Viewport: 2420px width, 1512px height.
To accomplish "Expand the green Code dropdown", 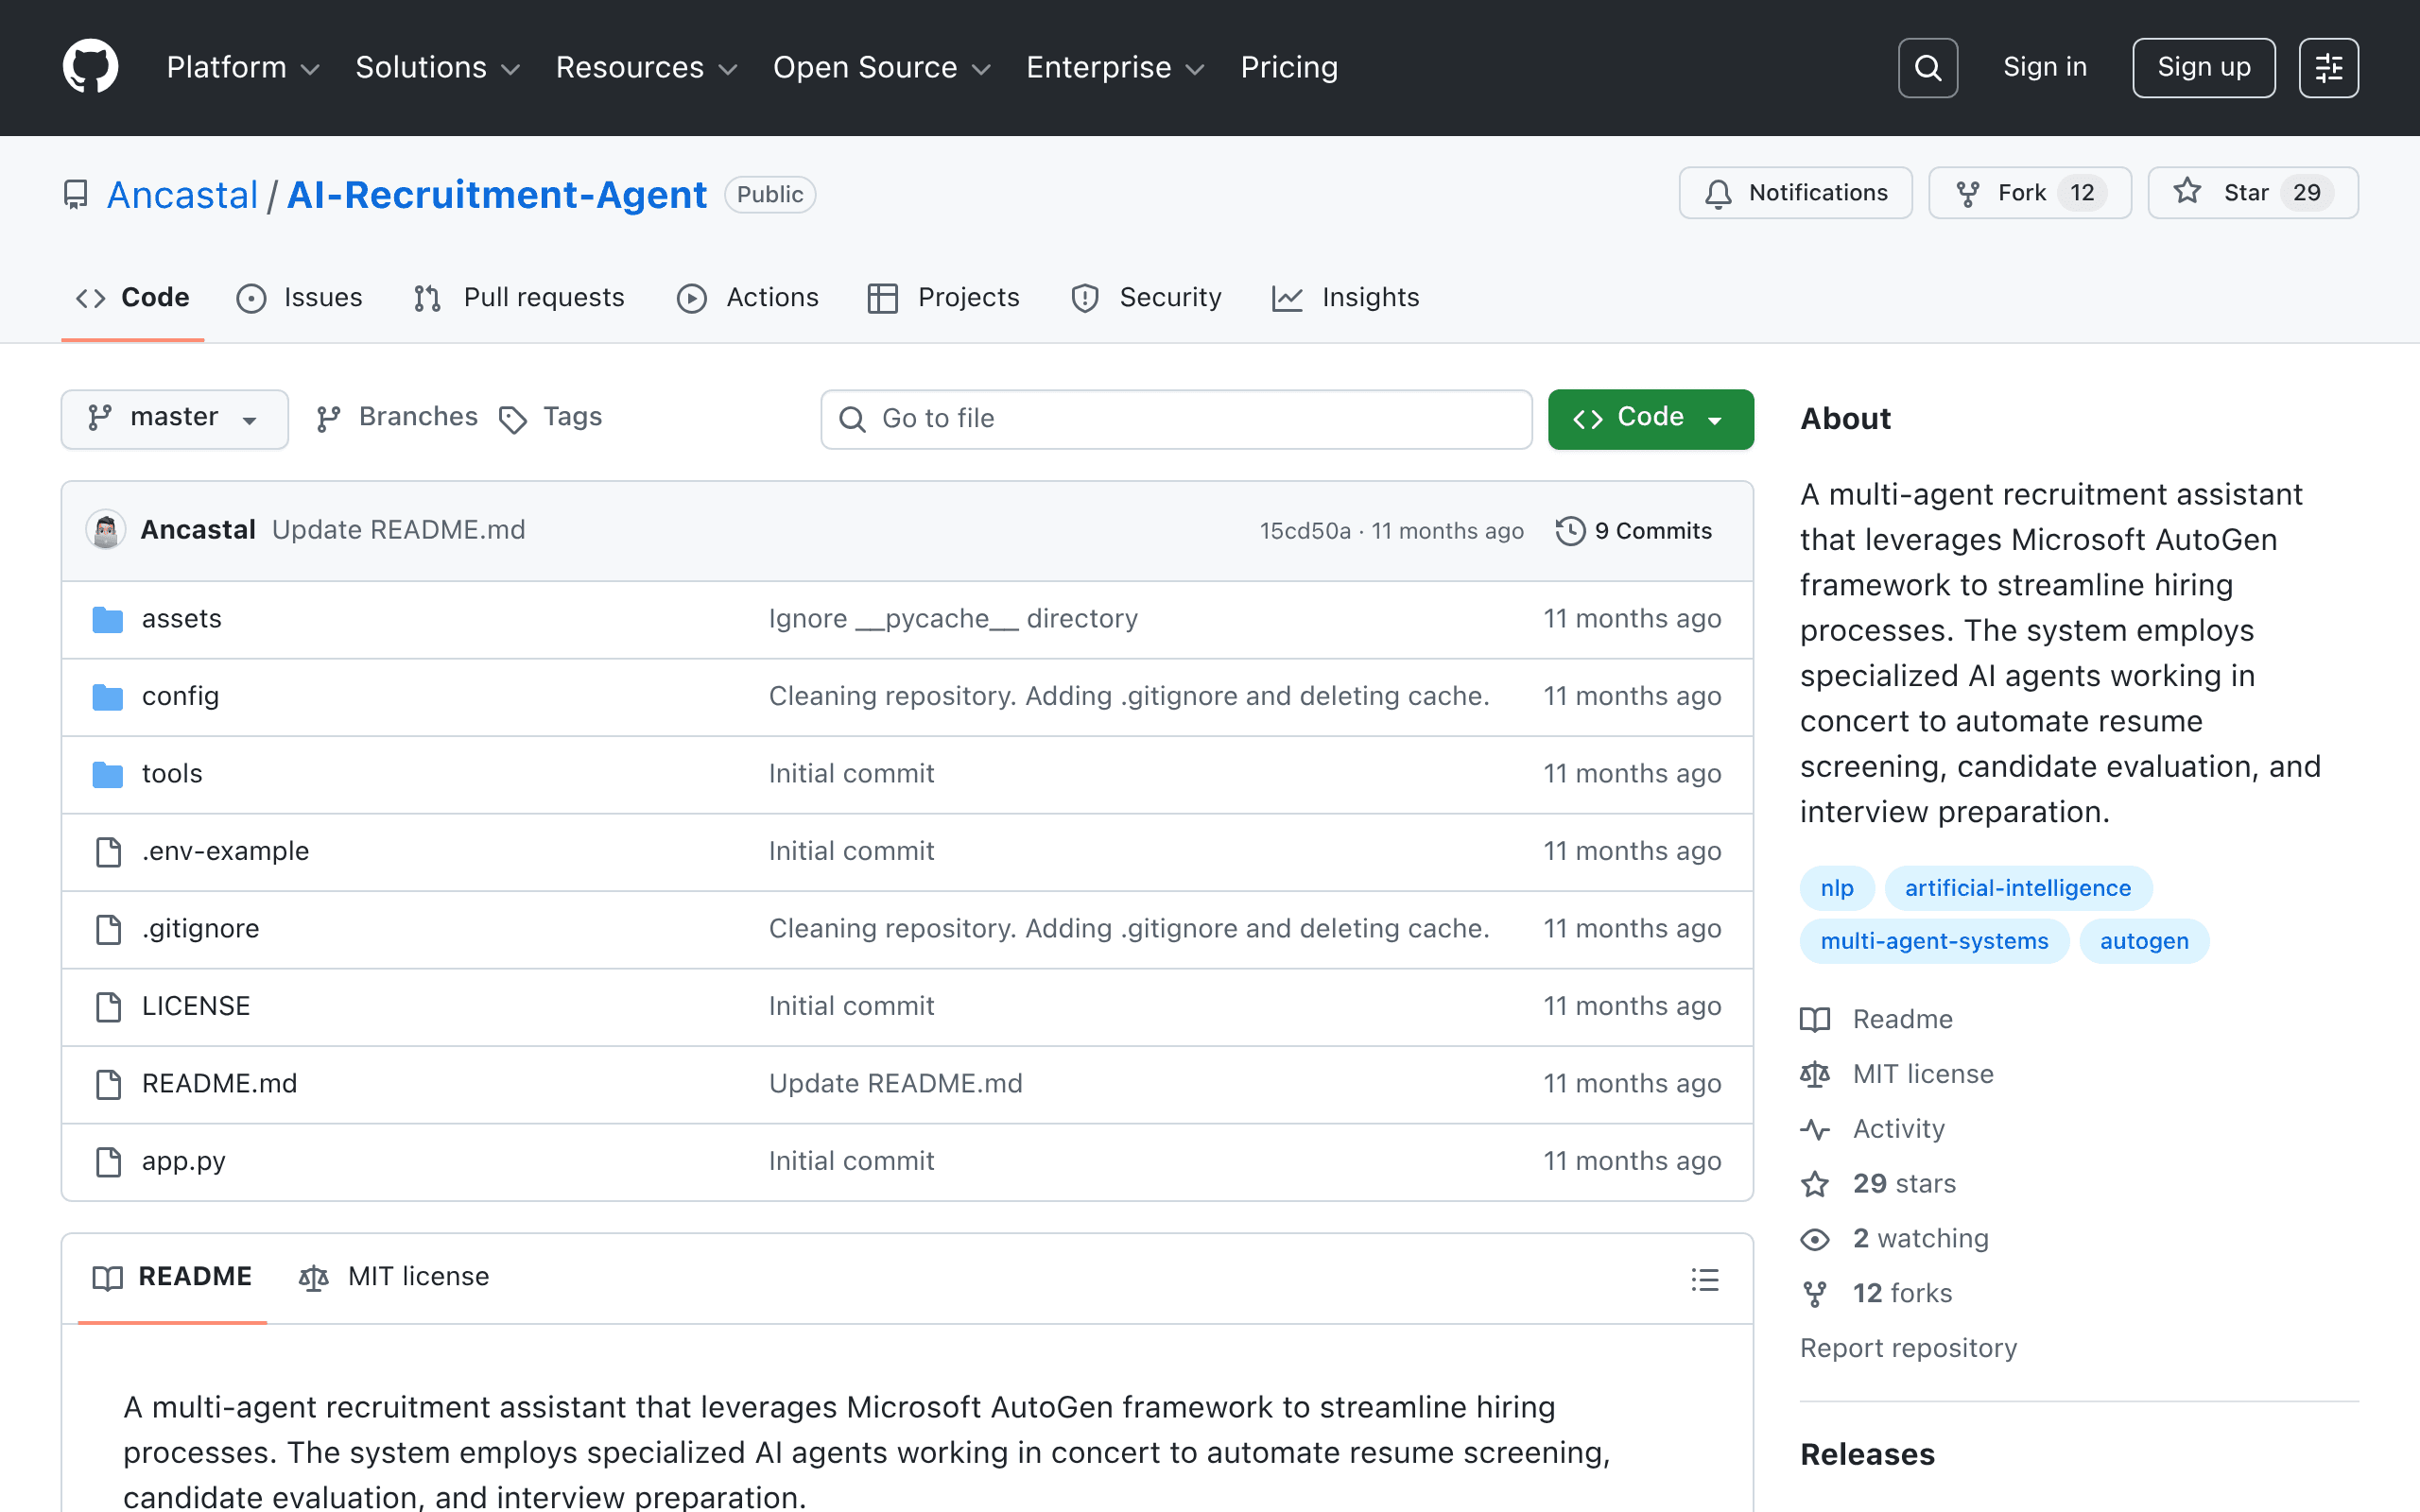I will click(1650, 419).
